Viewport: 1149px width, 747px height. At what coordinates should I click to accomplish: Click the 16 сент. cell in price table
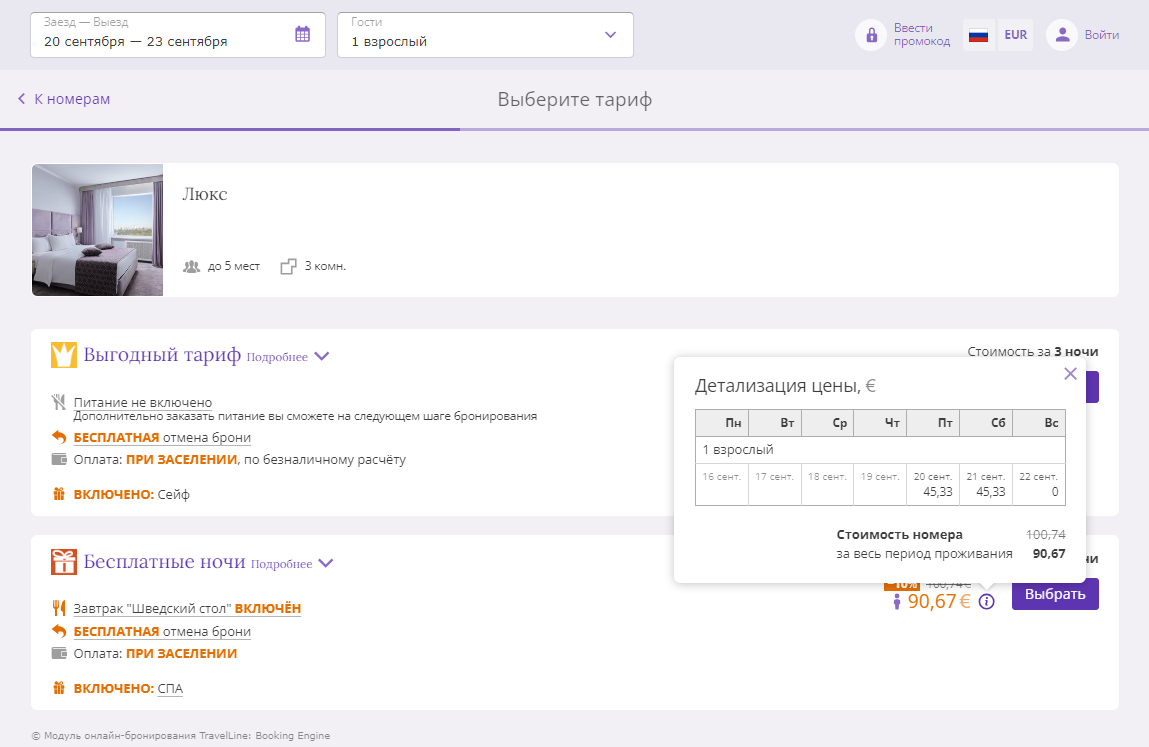tap(722, 485)
